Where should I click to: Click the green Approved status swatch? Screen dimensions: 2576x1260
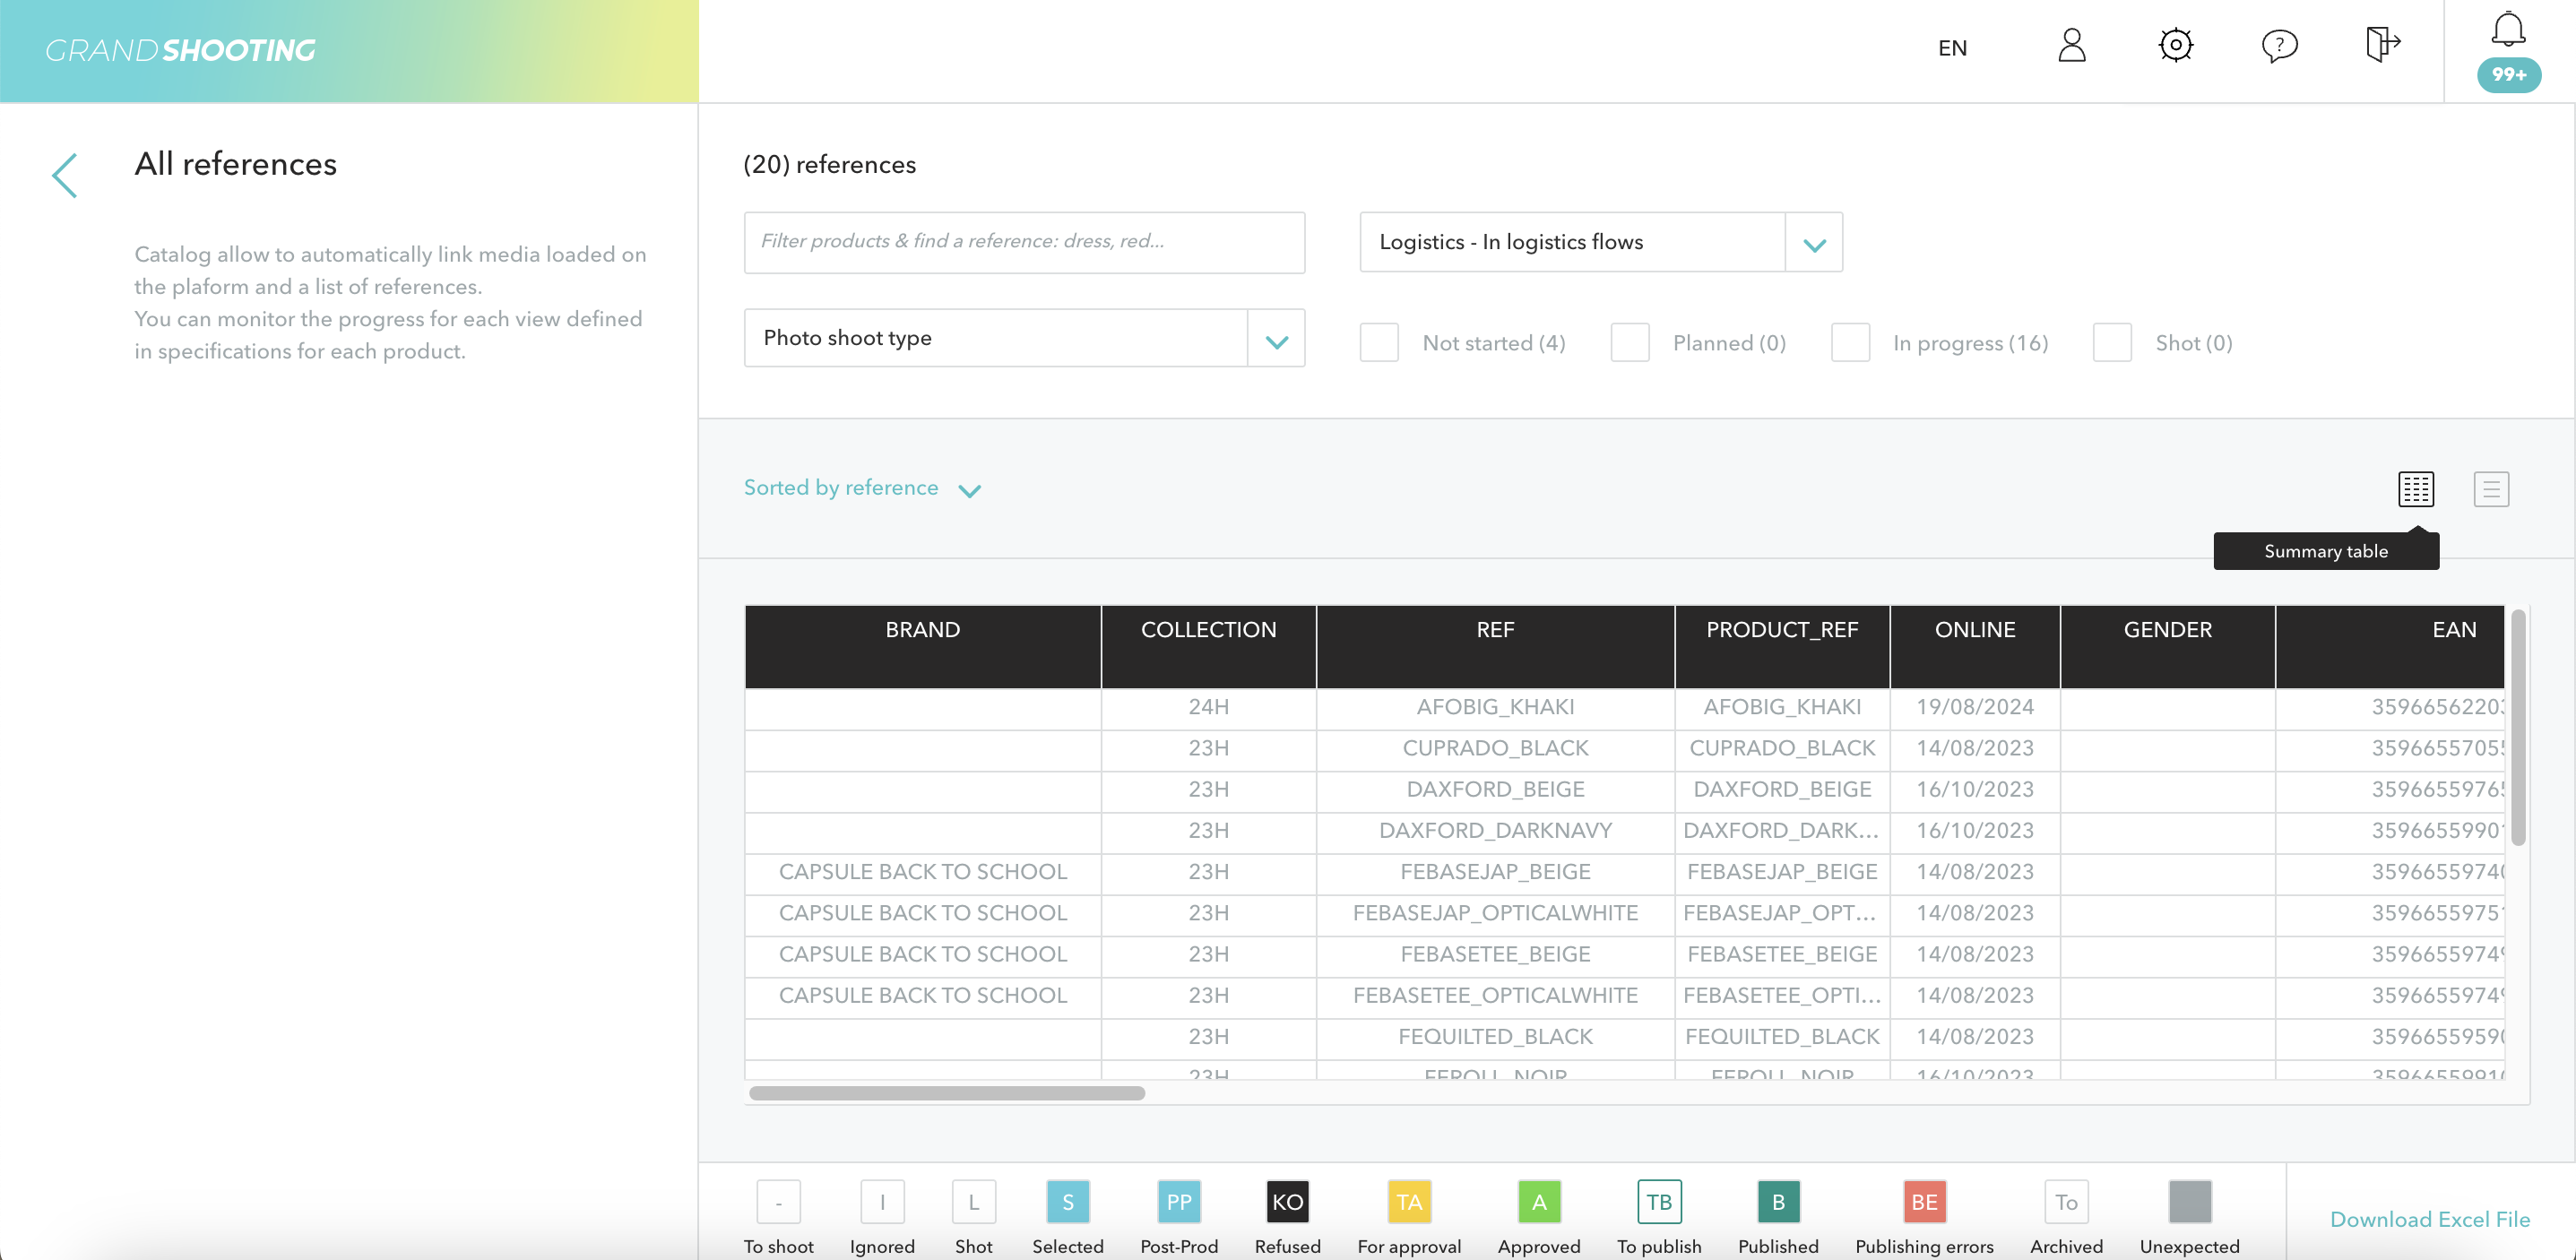point(1538,1202)
